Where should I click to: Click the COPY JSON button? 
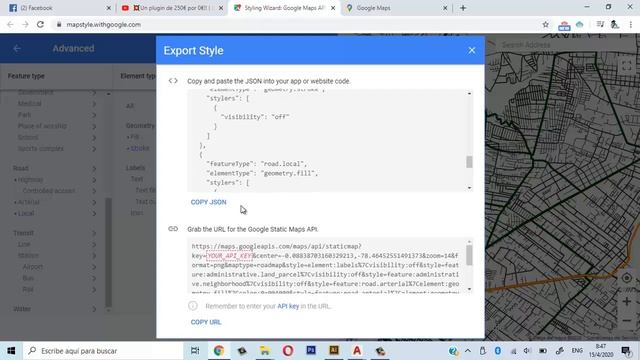coord(208,202)
